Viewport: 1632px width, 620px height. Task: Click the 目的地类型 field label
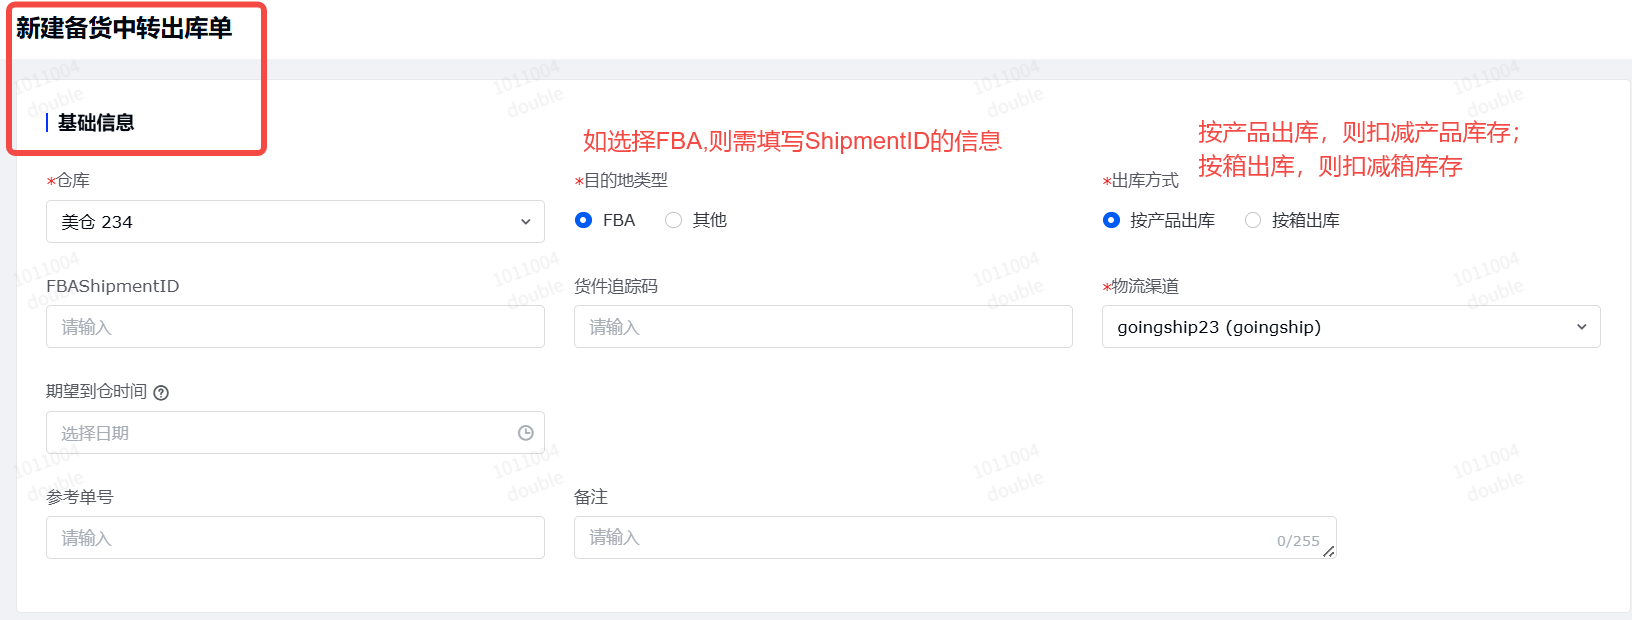point(625,181)
